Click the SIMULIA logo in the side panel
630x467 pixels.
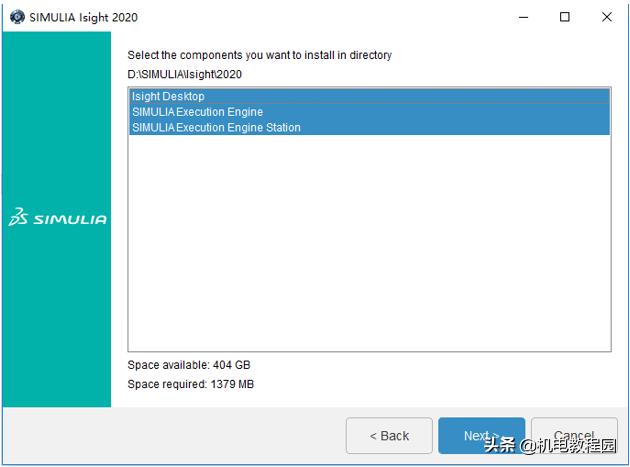coord(57,217)
